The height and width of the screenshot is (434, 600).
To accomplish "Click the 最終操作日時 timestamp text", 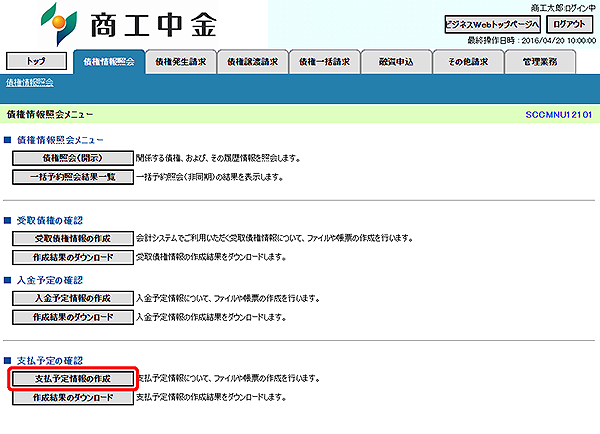I will coord(532,41).
